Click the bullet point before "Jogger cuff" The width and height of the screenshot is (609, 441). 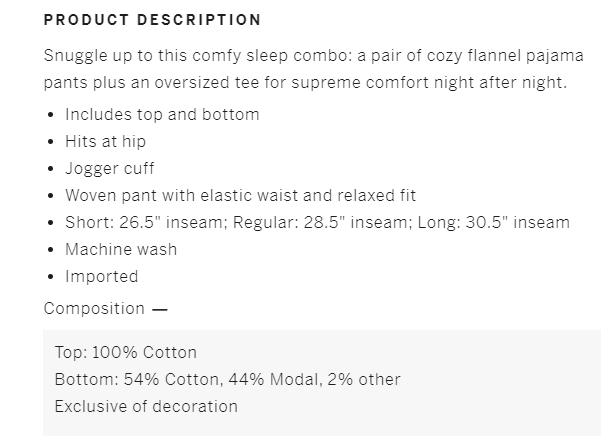pos(51,168)
